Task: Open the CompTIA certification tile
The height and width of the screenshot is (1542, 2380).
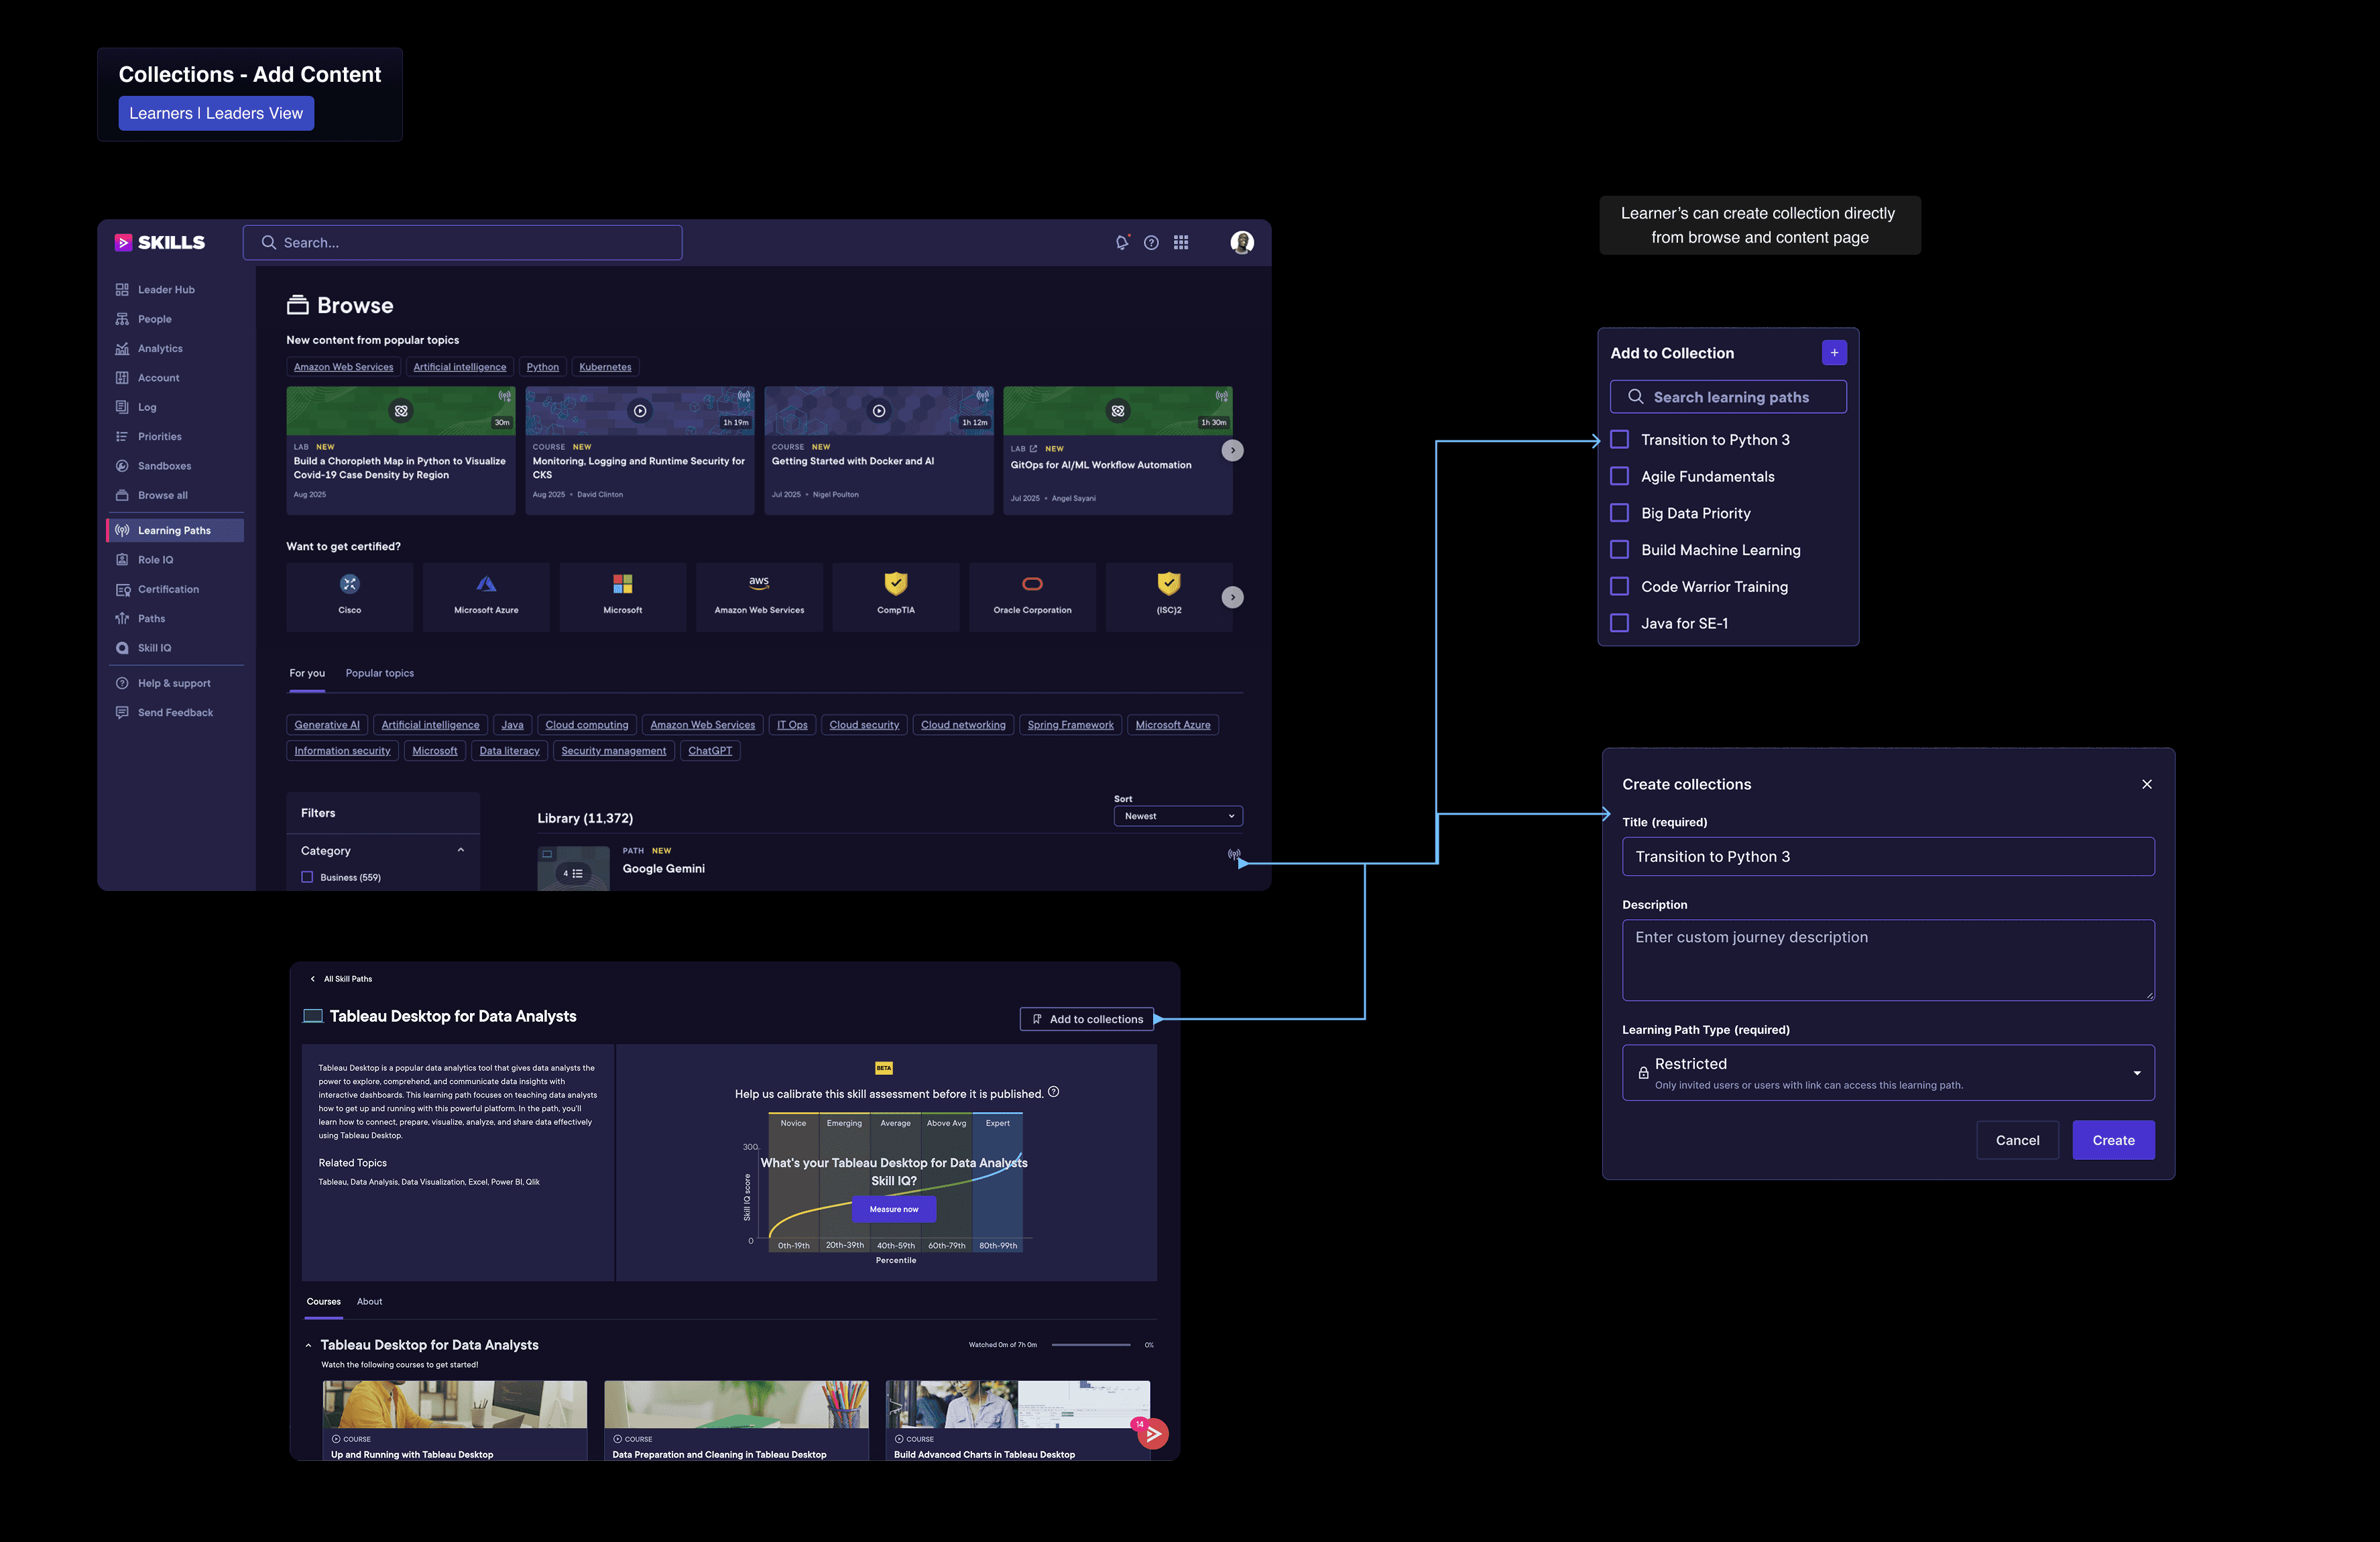Action: coord(896,597)
